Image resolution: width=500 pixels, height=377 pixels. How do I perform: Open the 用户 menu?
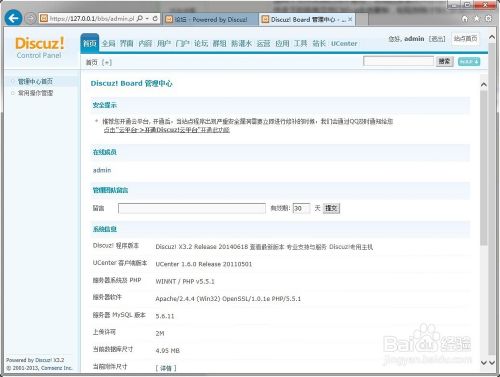pos(164,43)
